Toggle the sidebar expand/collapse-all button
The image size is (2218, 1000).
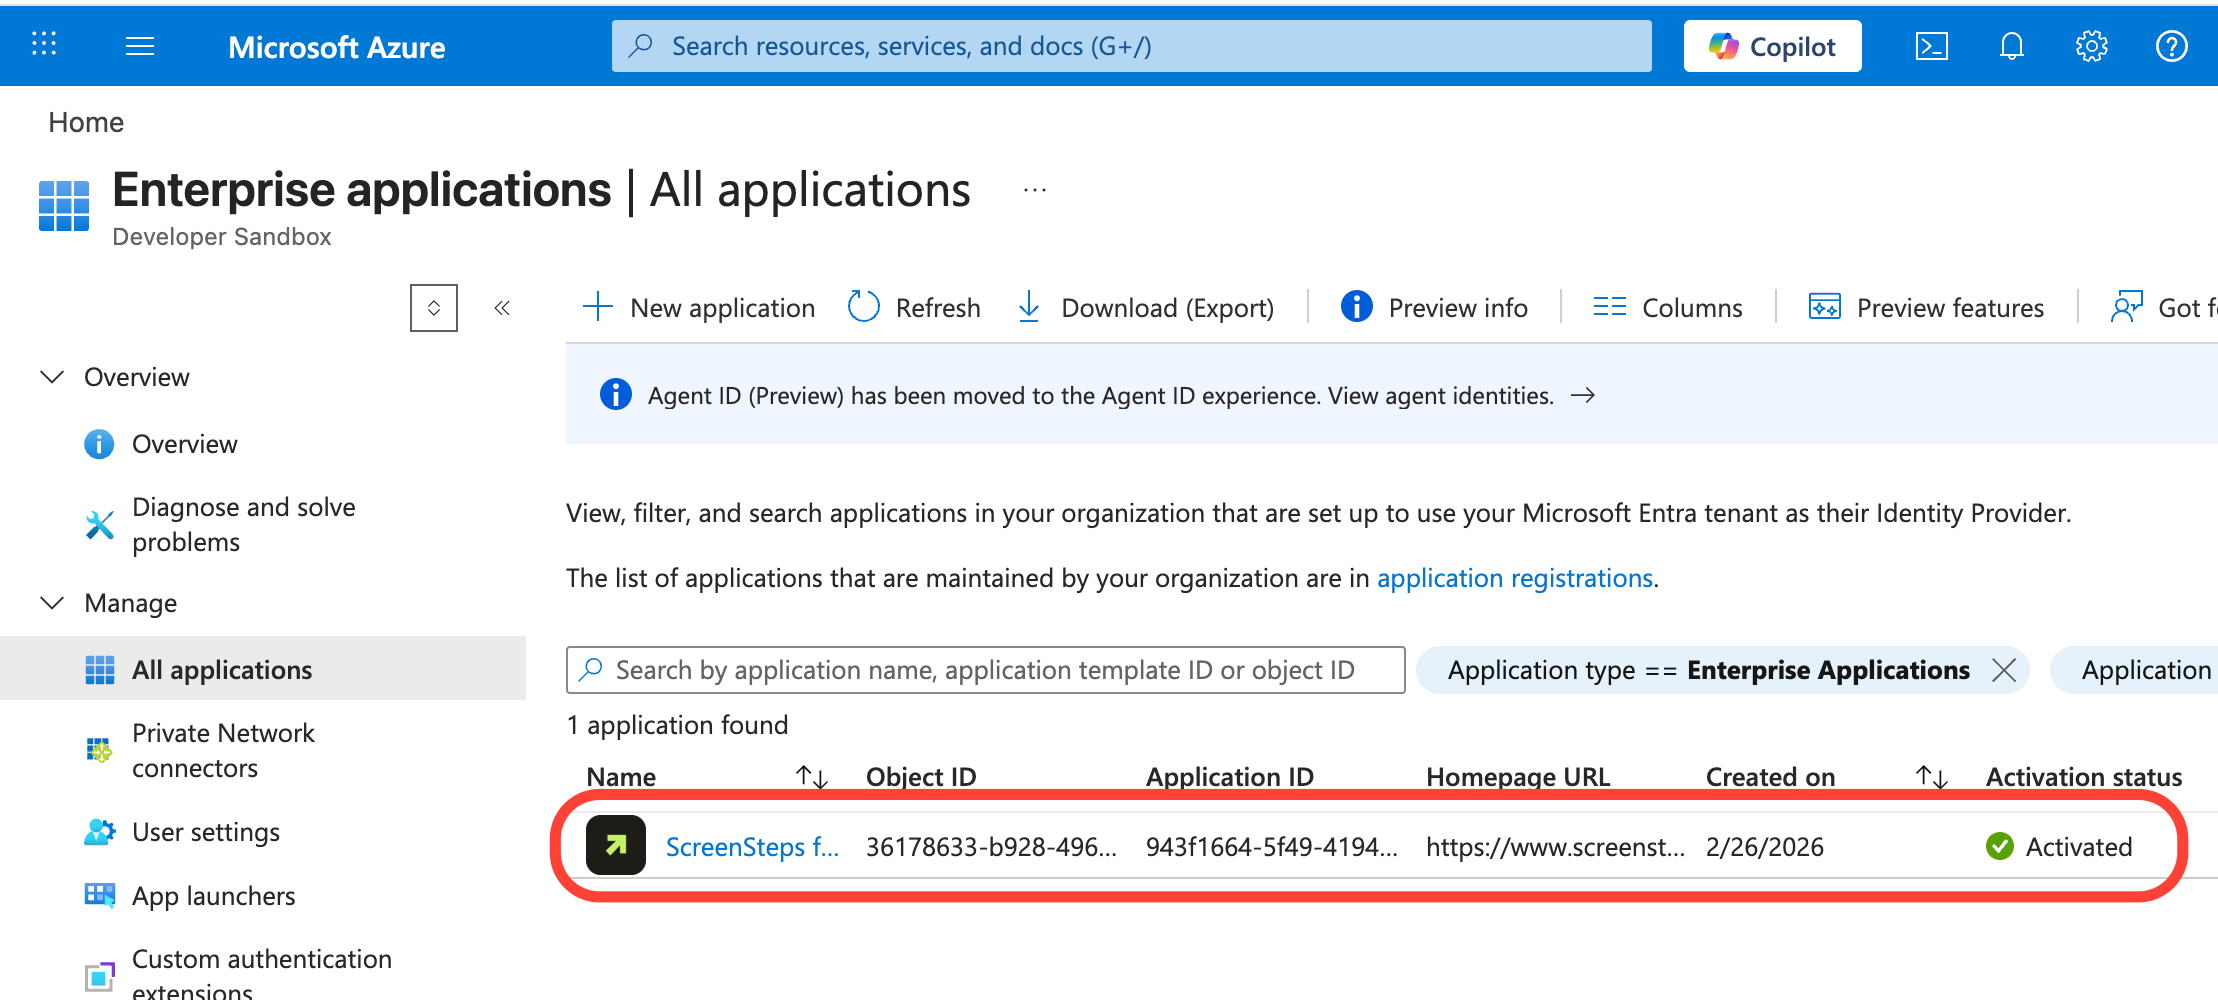[434, 308]
